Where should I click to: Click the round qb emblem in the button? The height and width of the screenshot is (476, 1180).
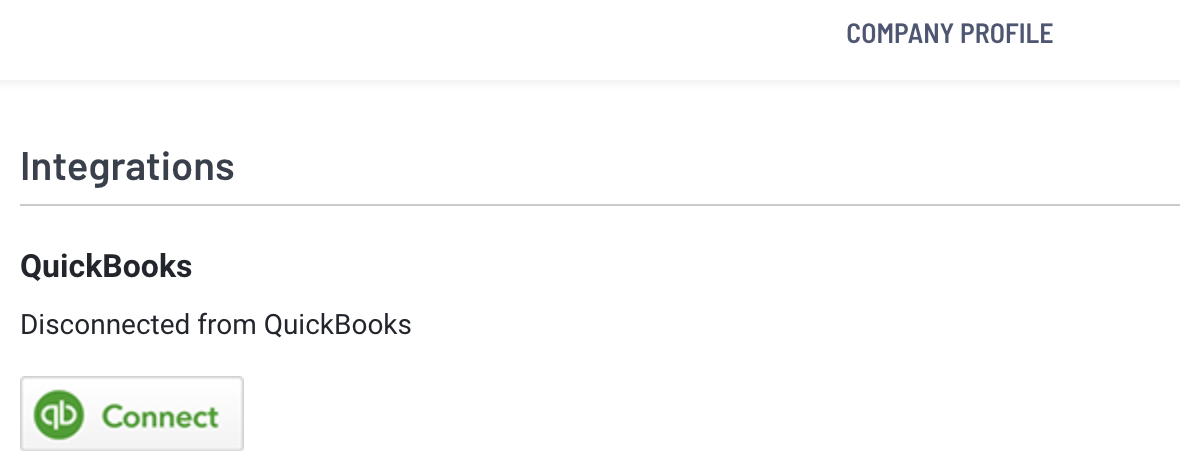pos(59,414)
